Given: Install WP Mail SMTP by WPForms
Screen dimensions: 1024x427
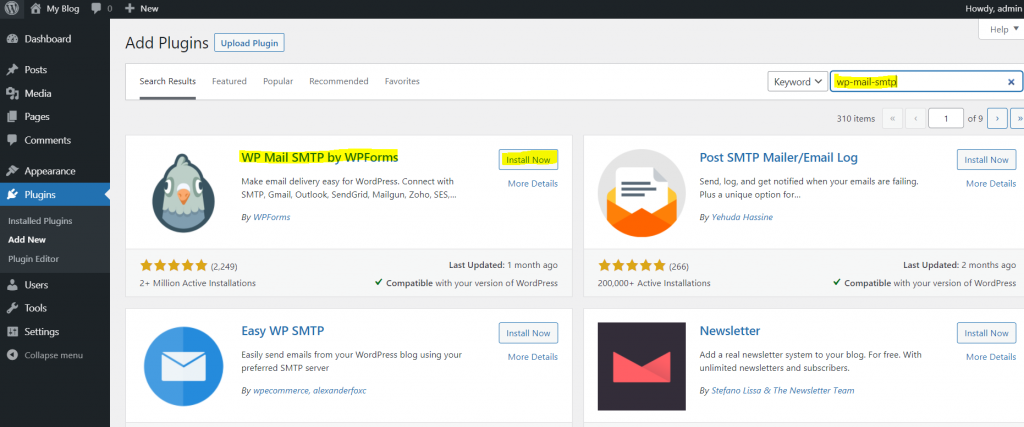Looking at the screenshot, I should coord(528,160).
